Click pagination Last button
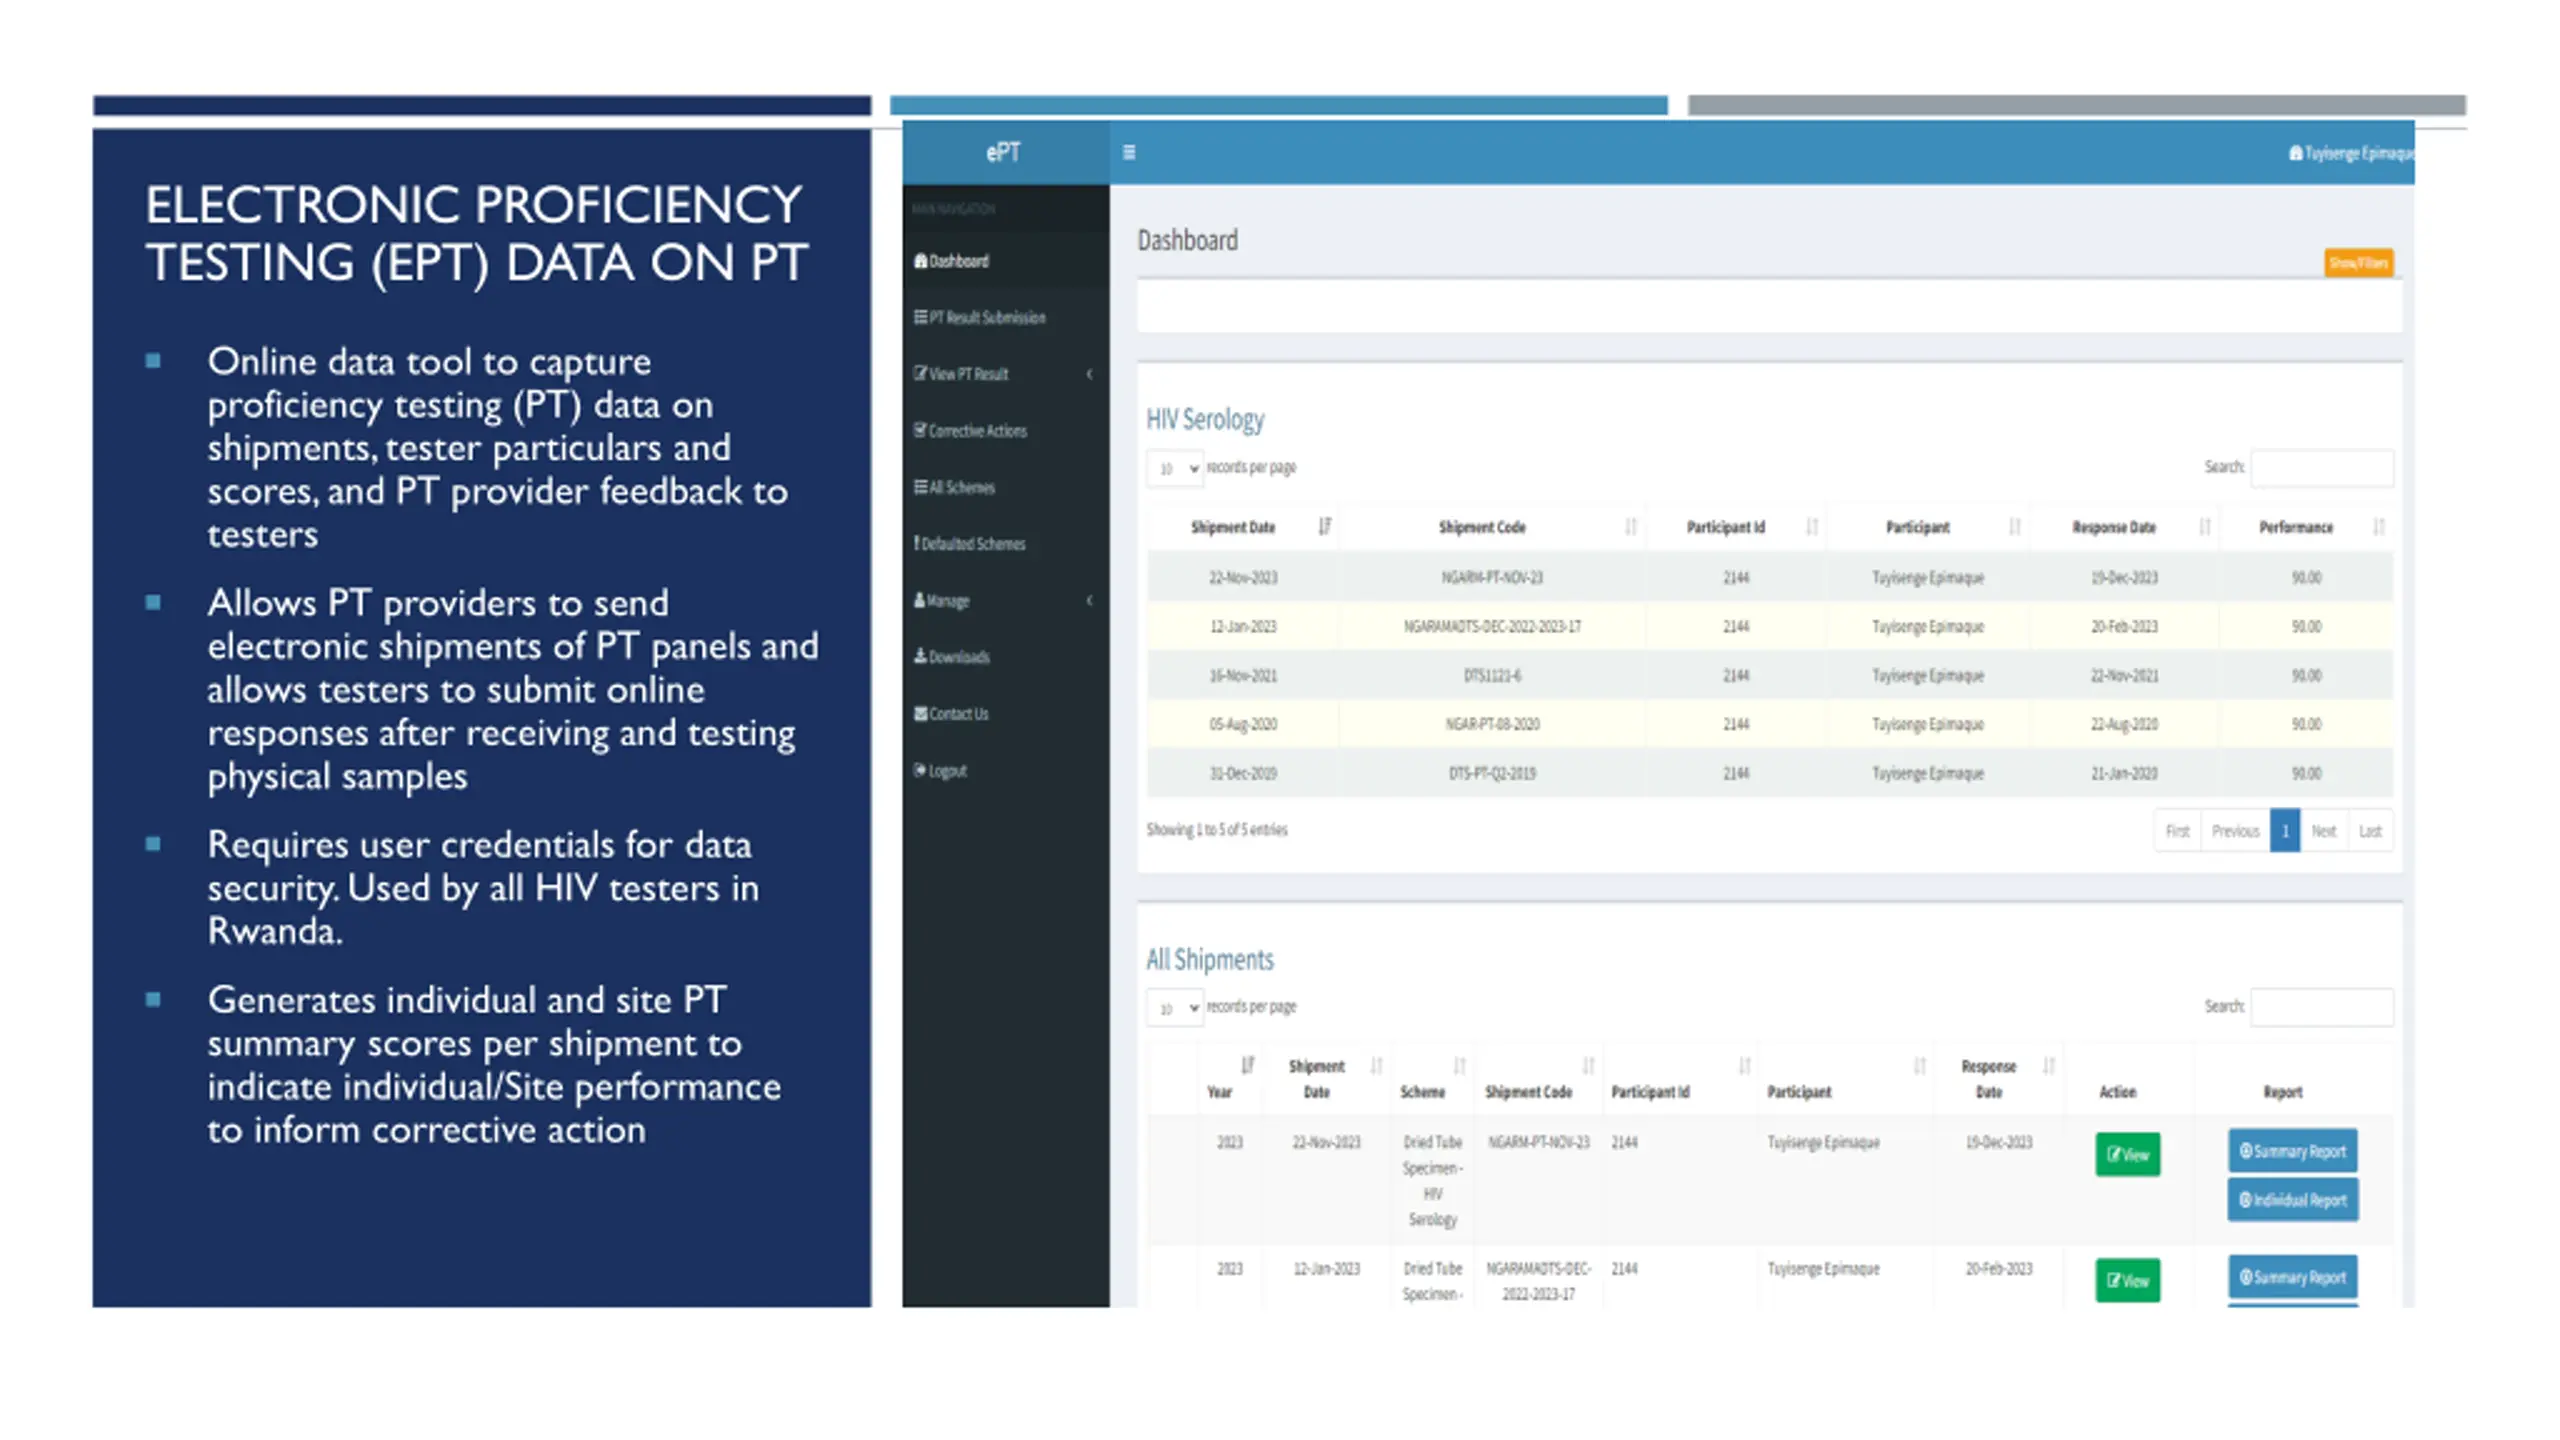This screenshot has height=1440, width=2560. pyautogui.click(x=2370, y=831)
